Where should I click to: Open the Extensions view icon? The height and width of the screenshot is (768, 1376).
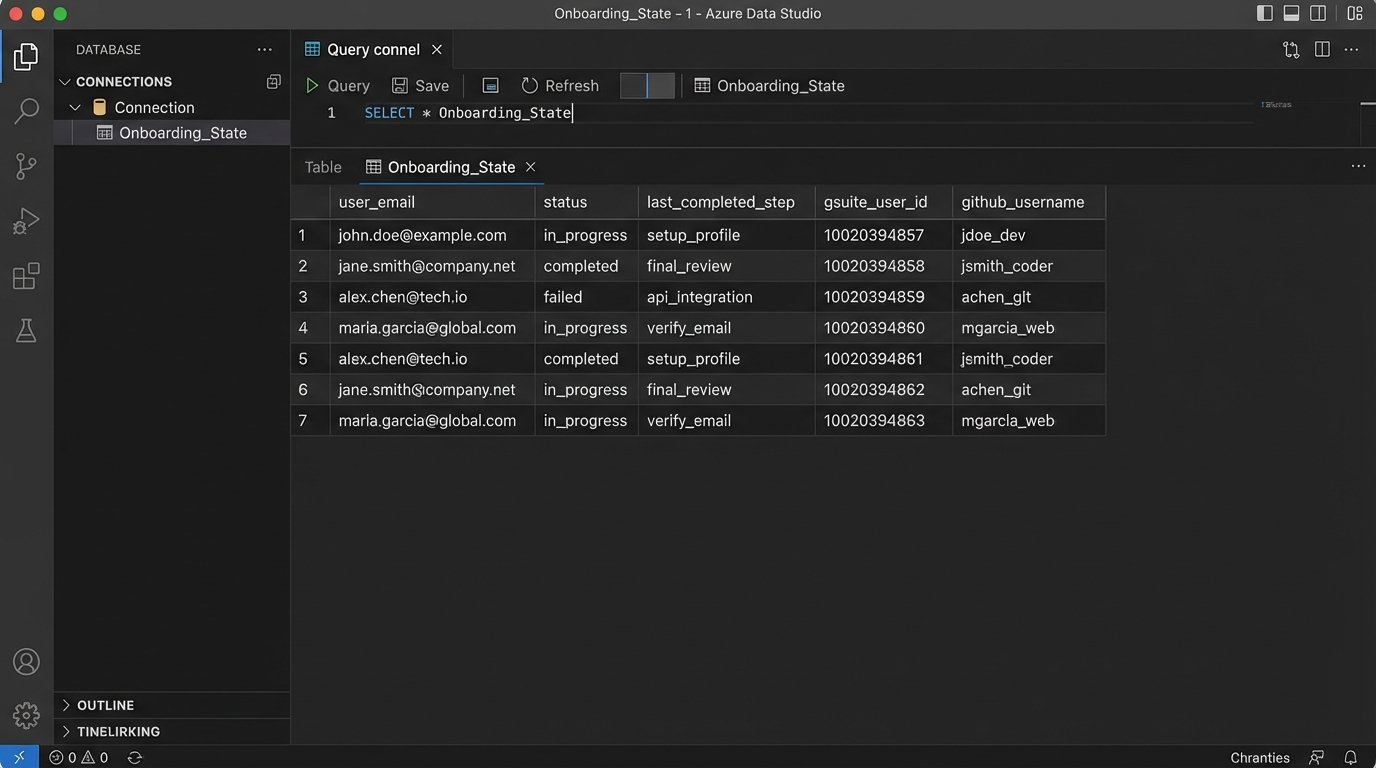point(26,276)
